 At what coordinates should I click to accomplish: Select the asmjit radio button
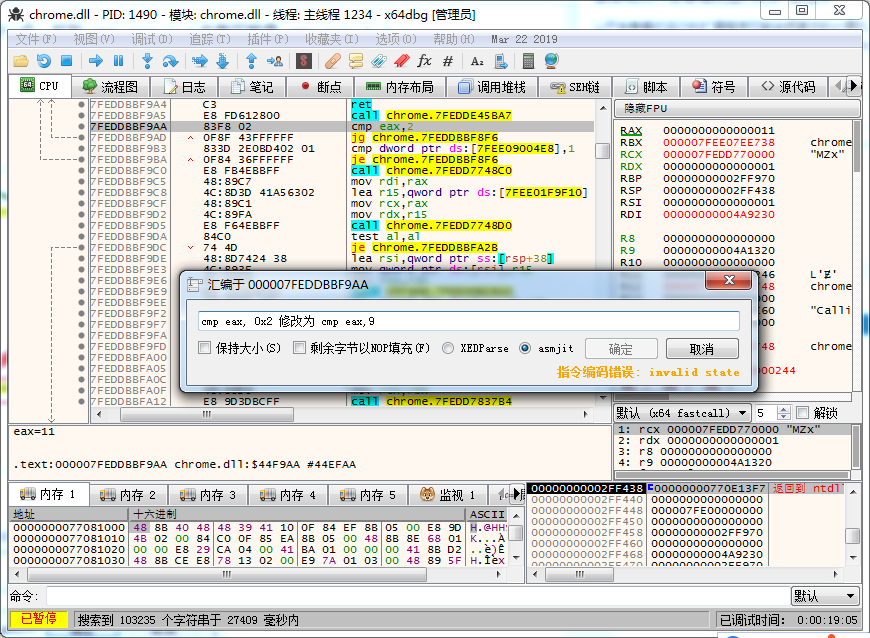[x=525, y=348]
